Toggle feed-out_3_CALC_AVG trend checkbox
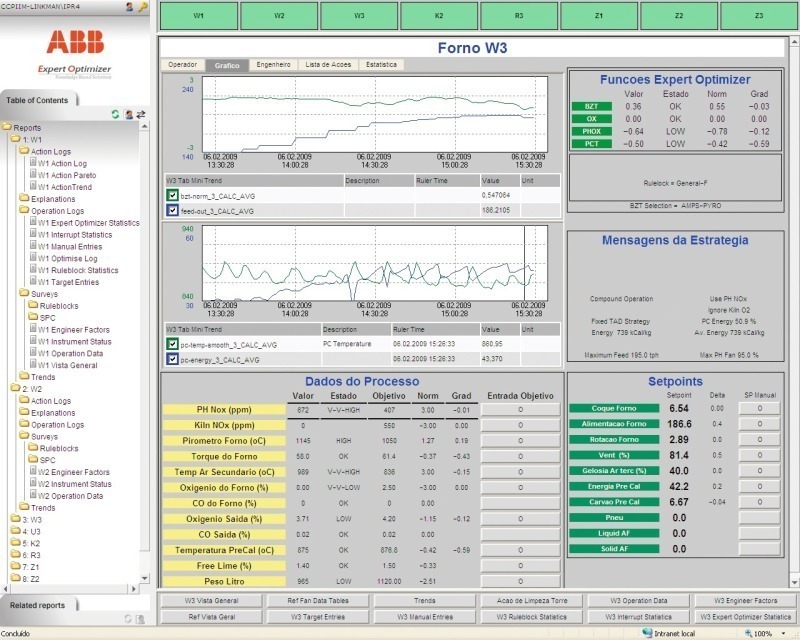Image resolution: width=800 pixels, height=640 pixels. (x=172, y=210)
